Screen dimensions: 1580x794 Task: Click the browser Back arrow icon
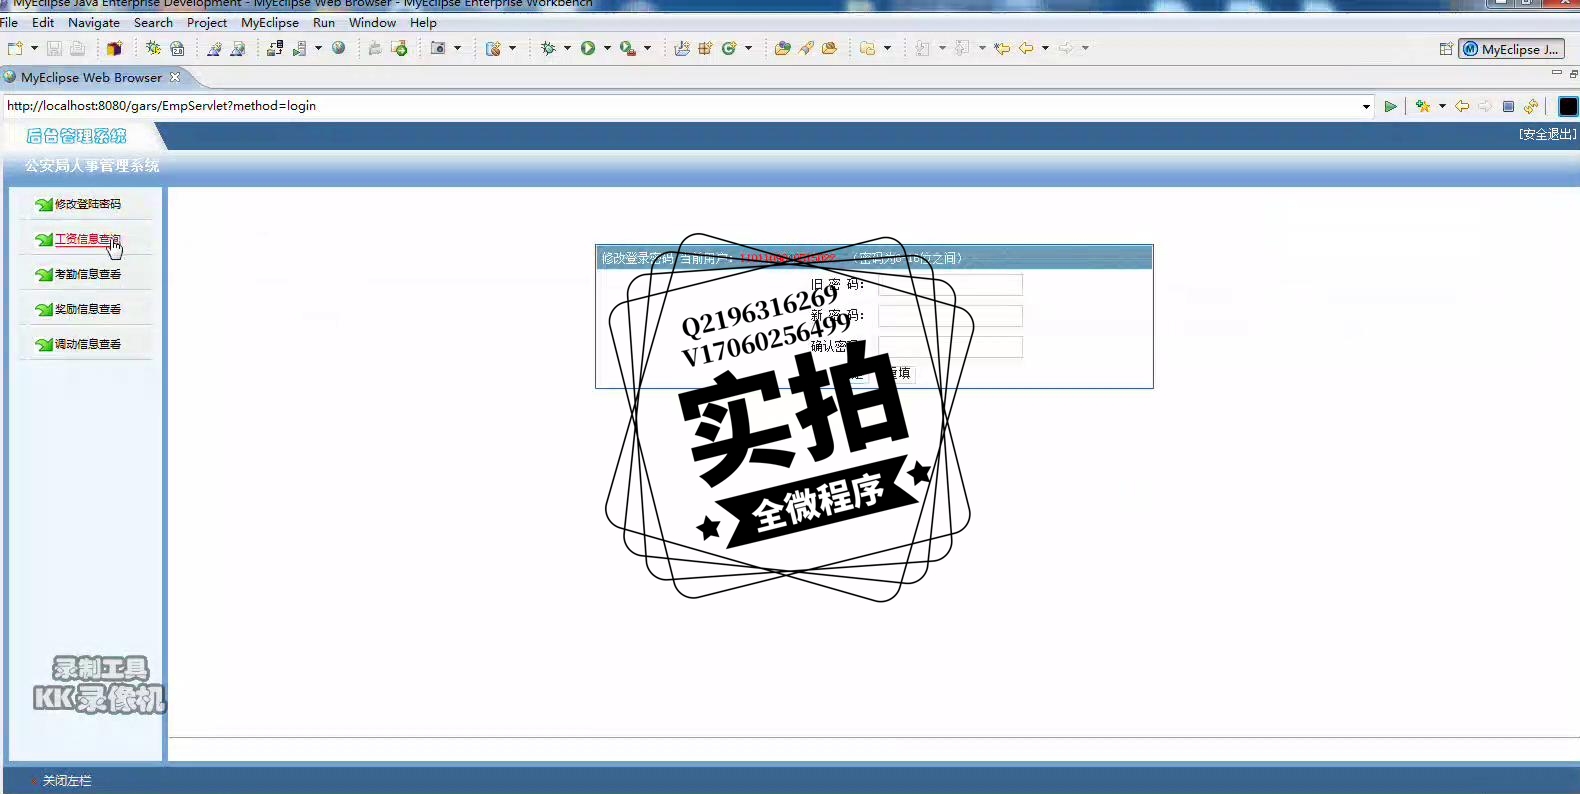1462,106
